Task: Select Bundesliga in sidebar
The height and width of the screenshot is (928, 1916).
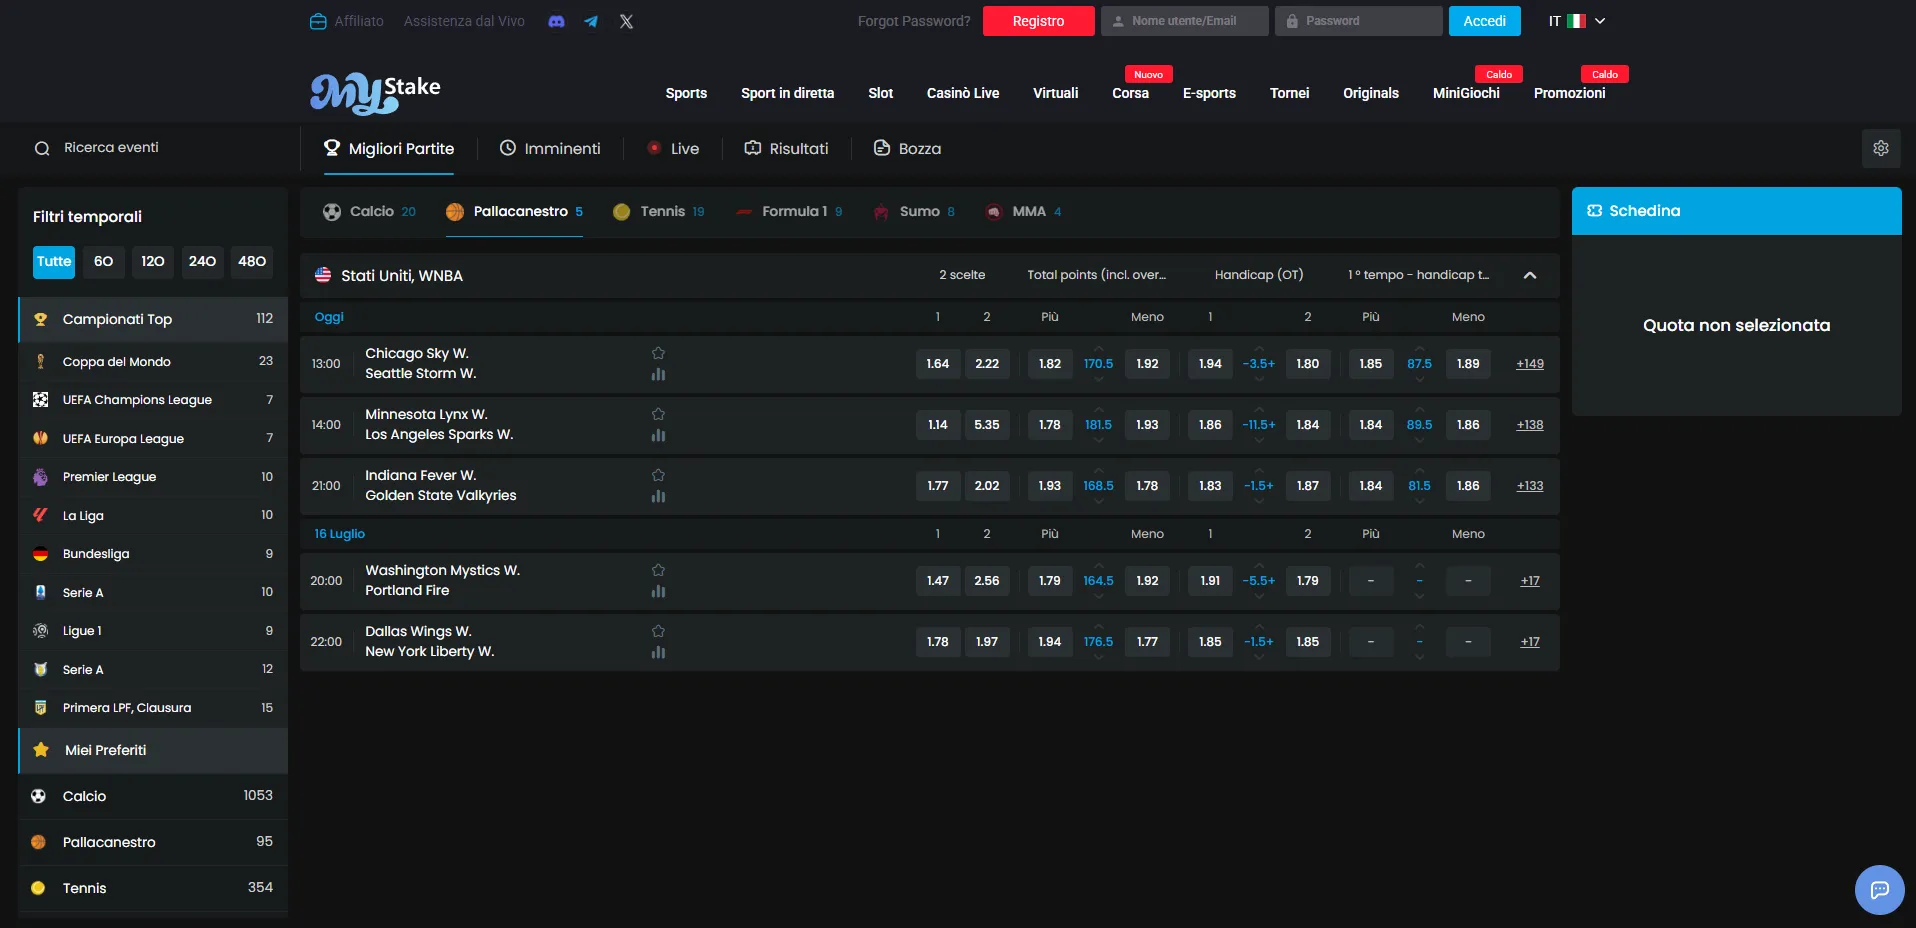Action: tap(153, 554)
